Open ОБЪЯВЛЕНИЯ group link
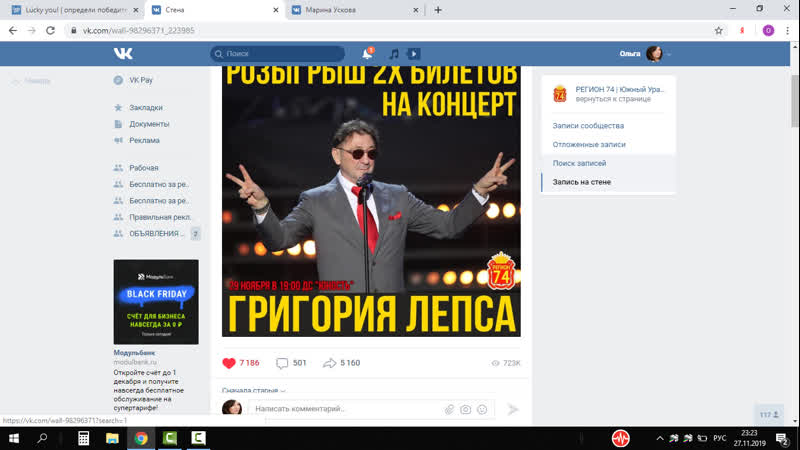 click(156, 234)
